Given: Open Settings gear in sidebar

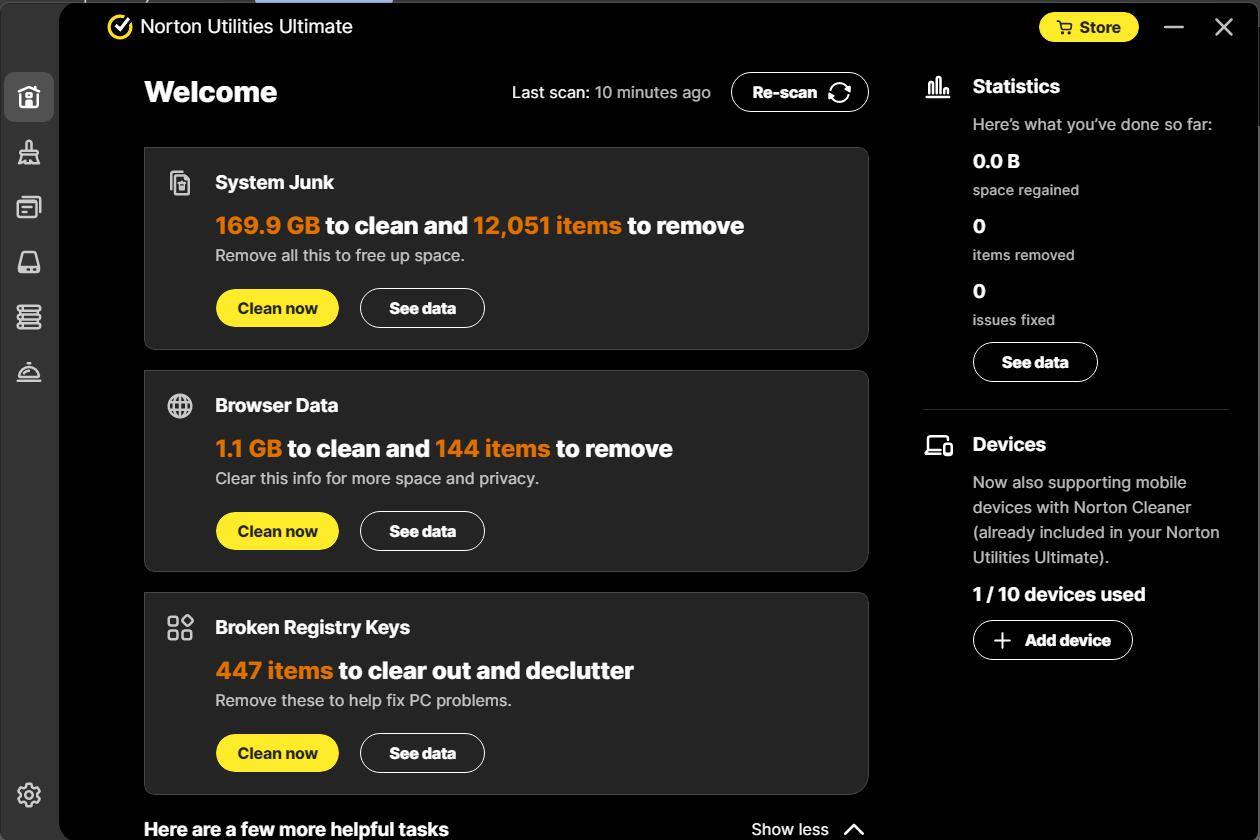Looking at the screenshot, I should tap(29, 795).
